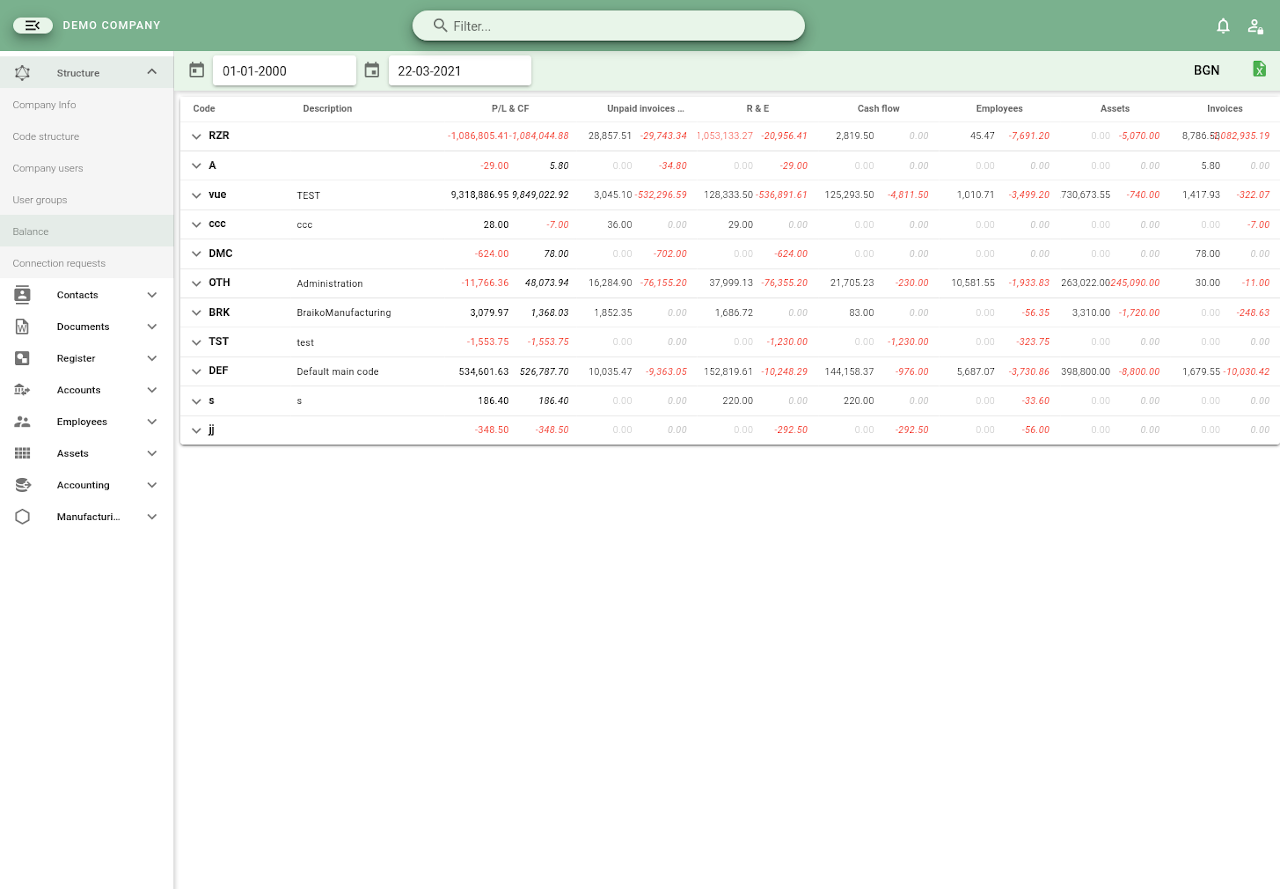Expand the Documents sidebar menu
This screenshot has height=889, width=1280.
152,327
